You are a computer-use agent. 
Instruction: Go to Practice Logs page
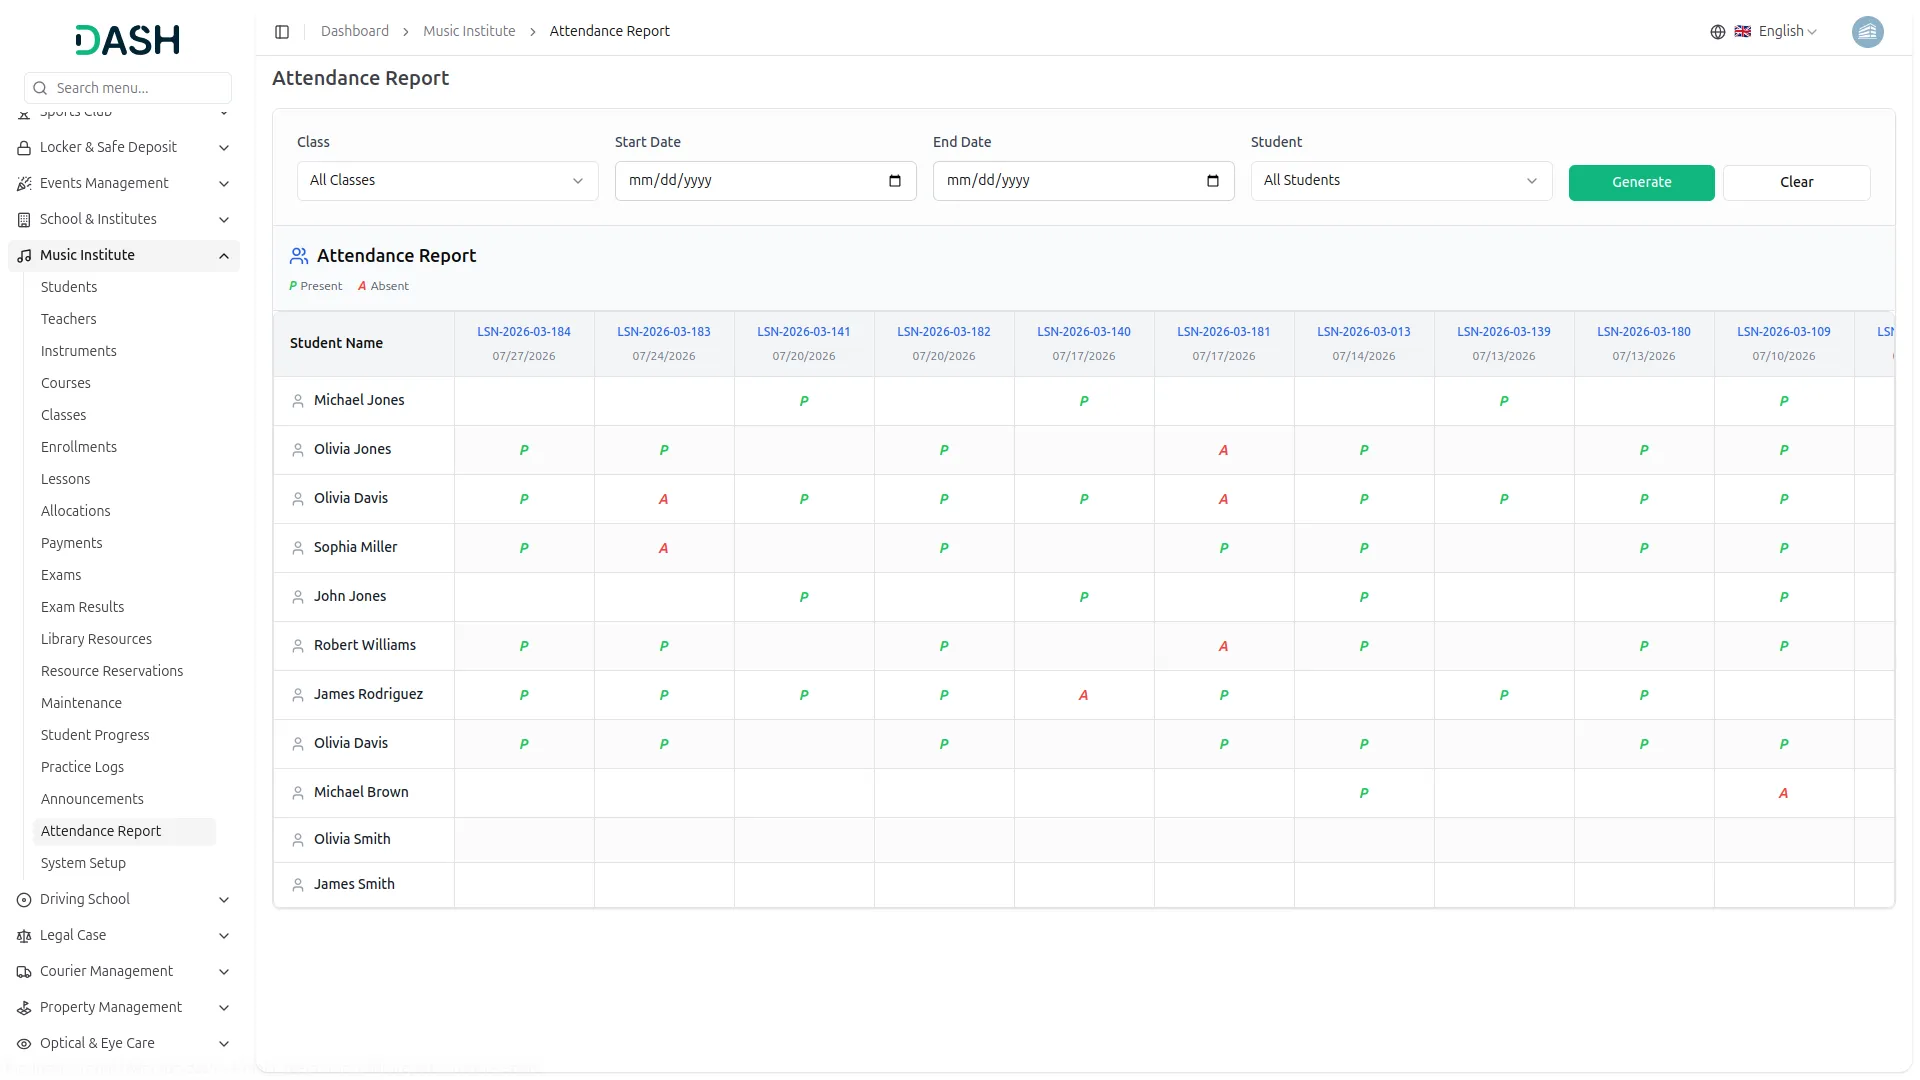tap(82, 767)
